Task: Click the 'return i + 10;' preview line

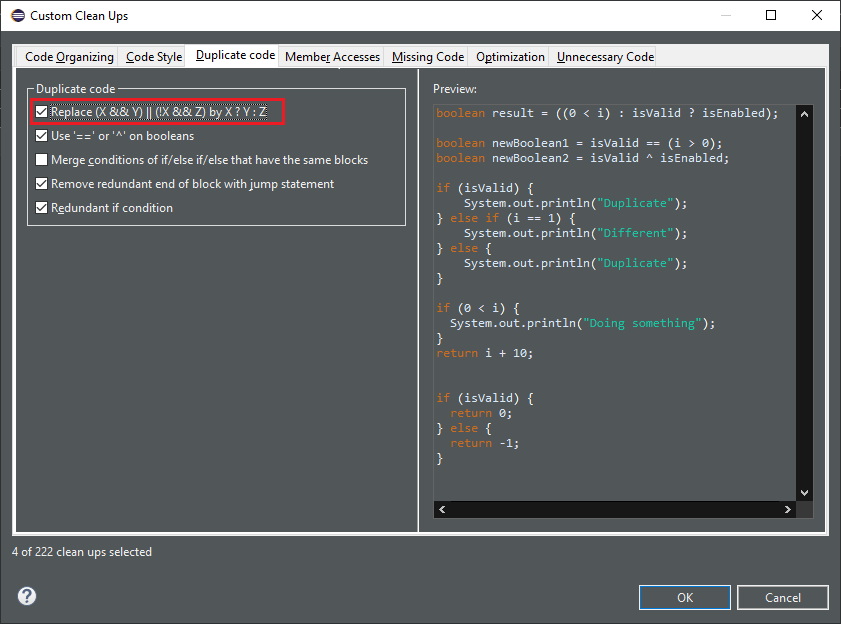Action: (485, 353)
